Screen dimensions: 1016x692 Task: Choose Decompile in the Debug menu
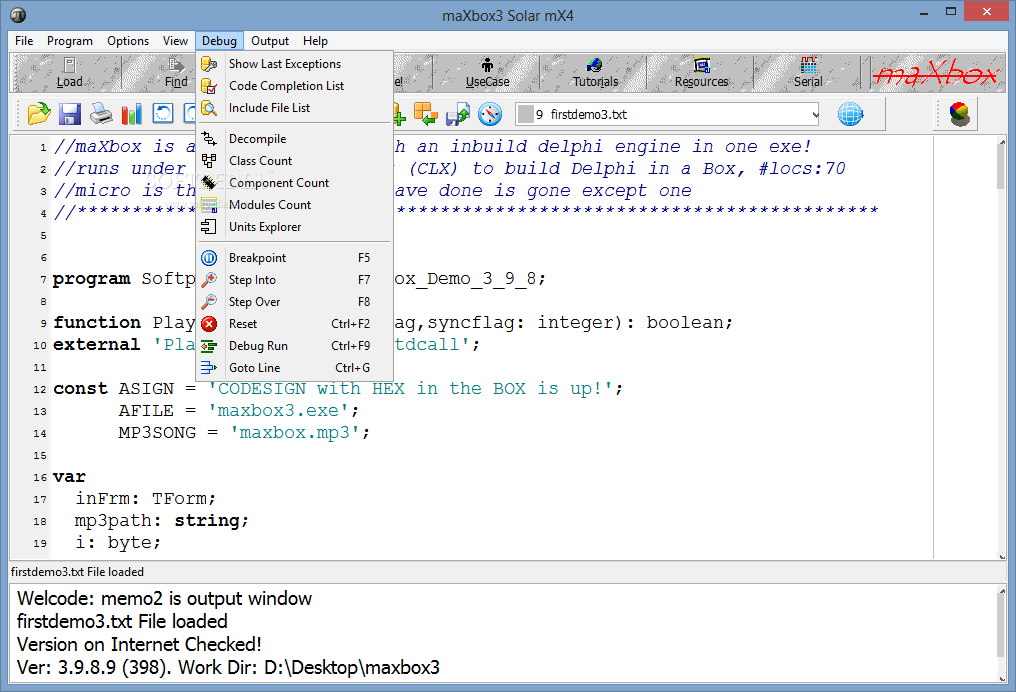[257, 139]
